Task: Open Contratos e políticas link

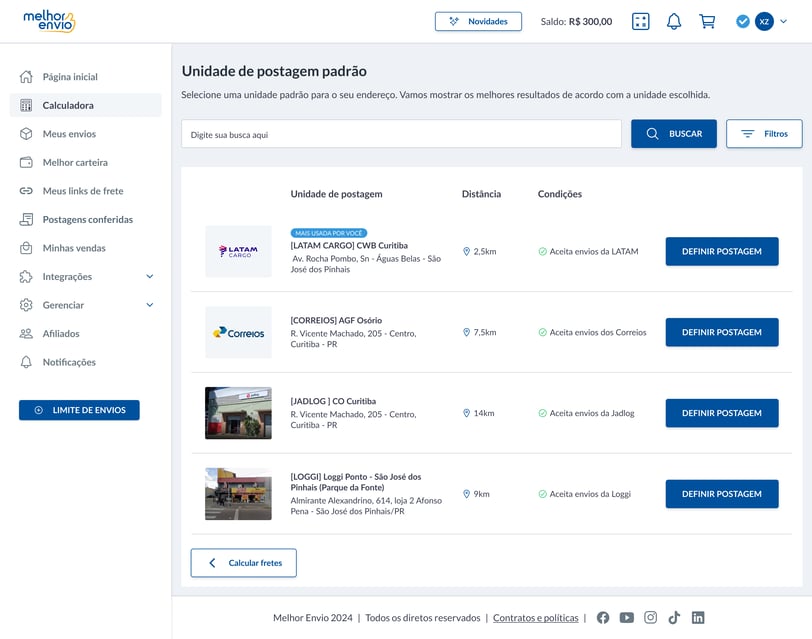Action: pos(535,618)
